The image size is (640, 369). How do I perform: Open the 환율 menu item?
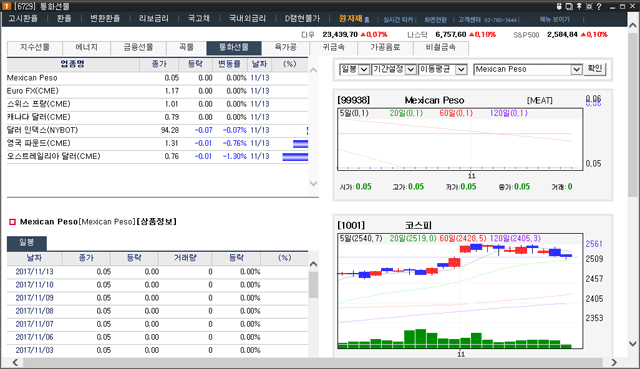click(64, 19)
